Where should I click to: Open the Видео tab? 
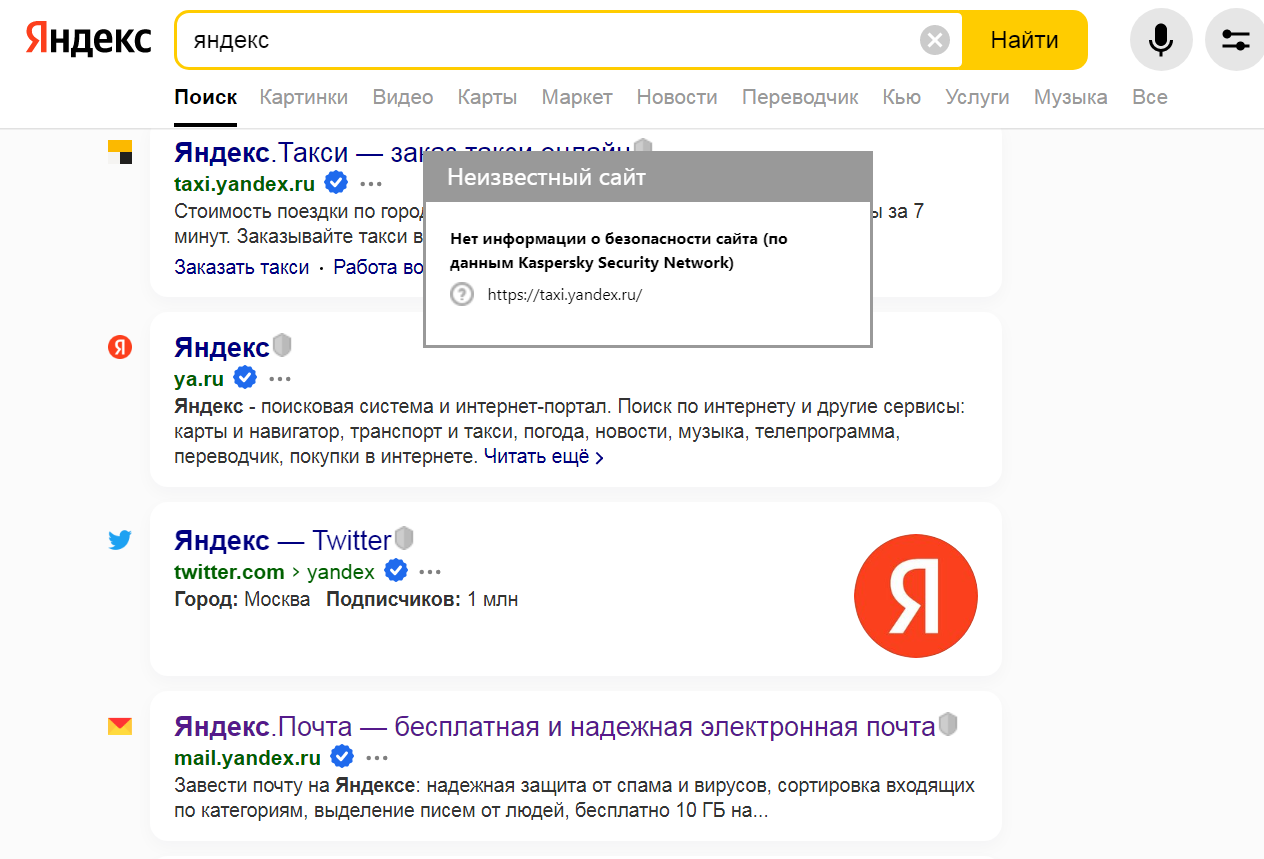[x=403, y=97]
